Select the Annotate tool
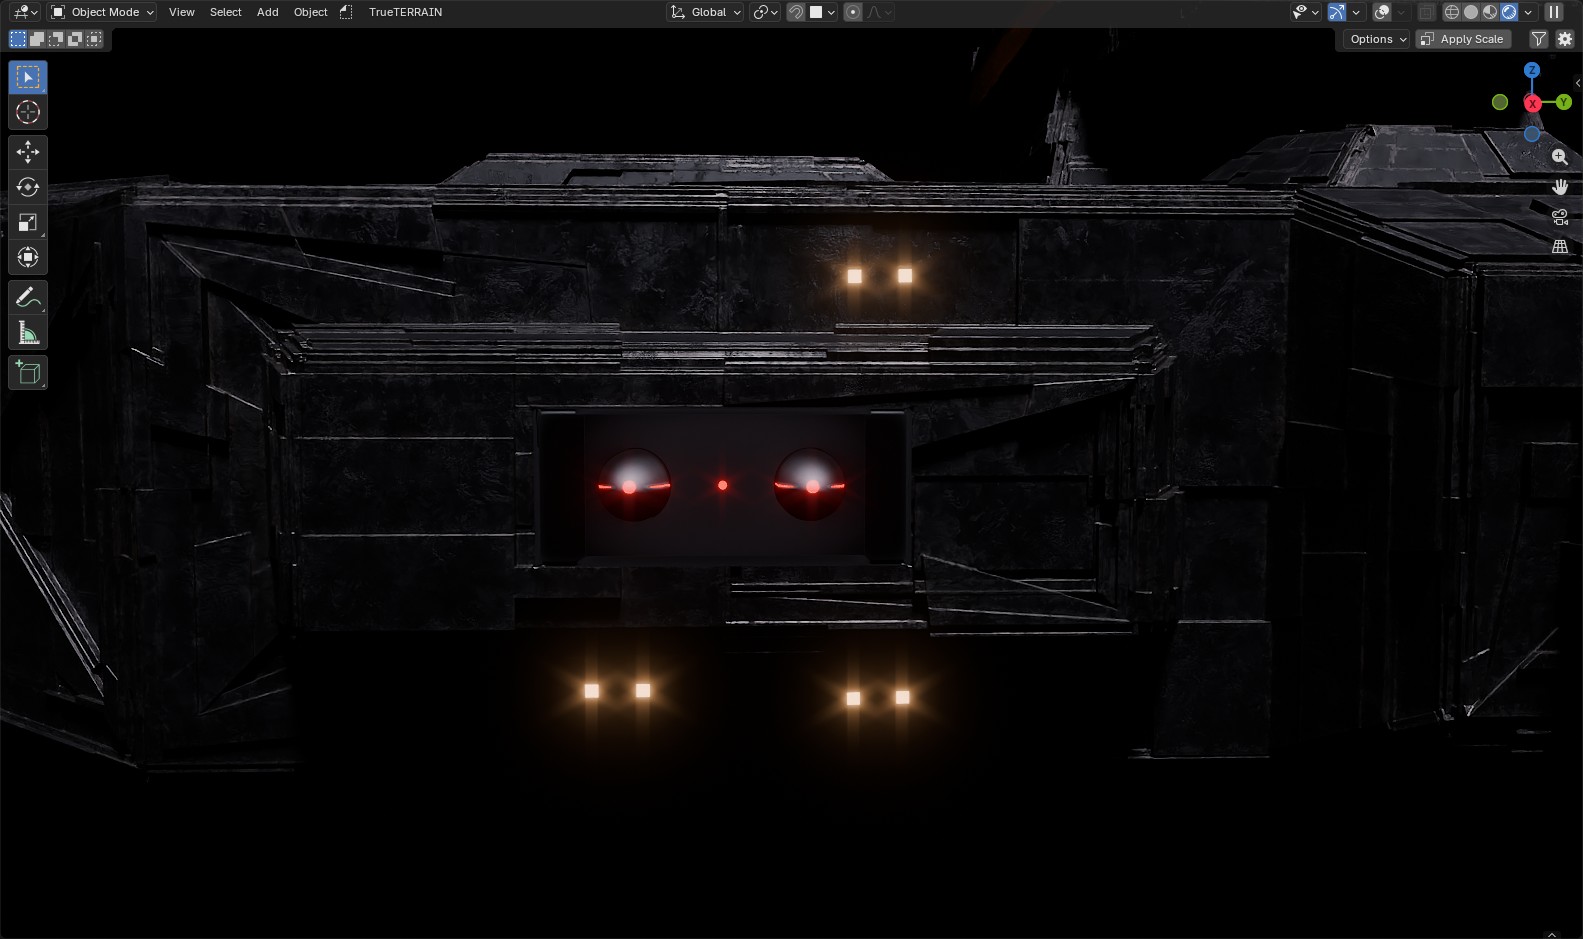Viewport: 1583px width, 939px height. (x=28, y=297)
